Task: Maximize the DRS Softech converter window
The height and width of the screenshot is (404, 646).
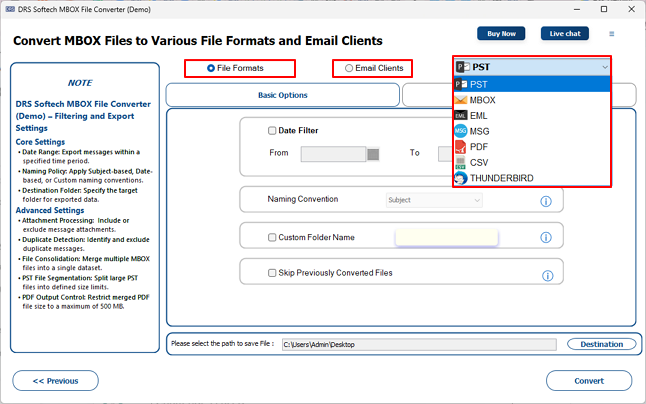Action: [x=604, y=9]
